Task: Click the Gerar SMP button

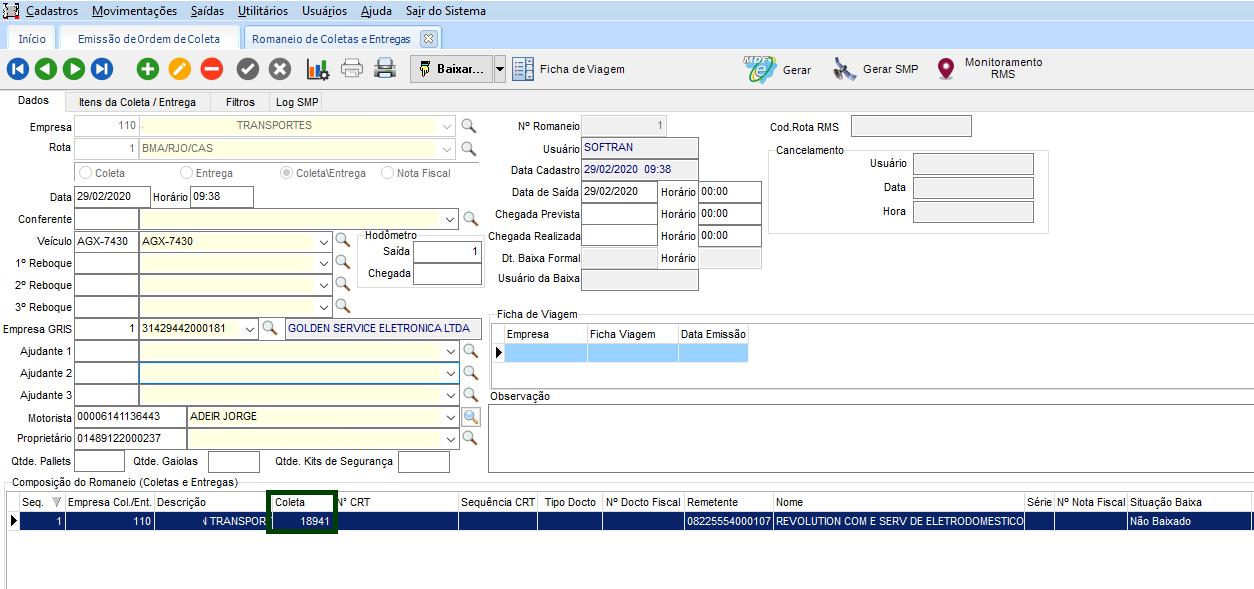Action: coord(877,69)
